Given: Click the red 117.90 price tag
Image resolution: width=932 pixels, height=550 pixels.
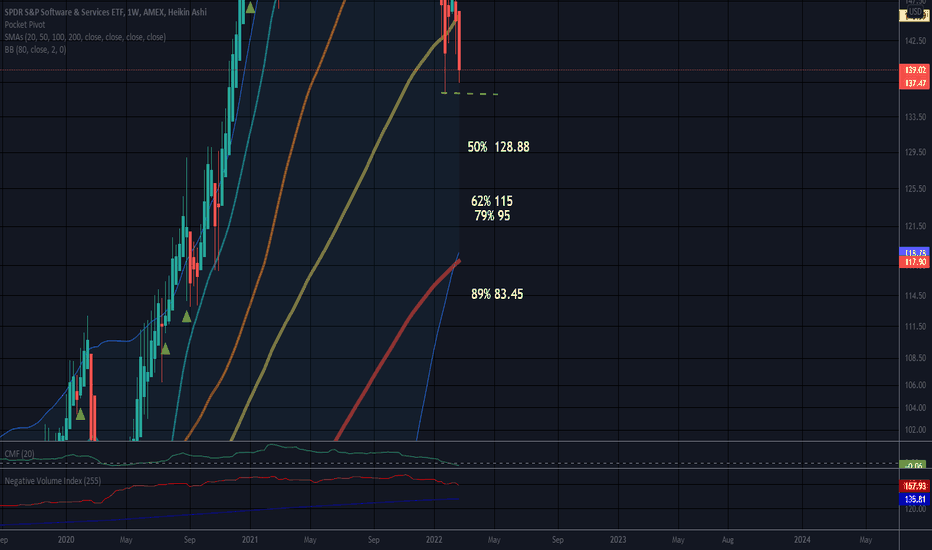Looking at the screenshot, I should point(915,262).
